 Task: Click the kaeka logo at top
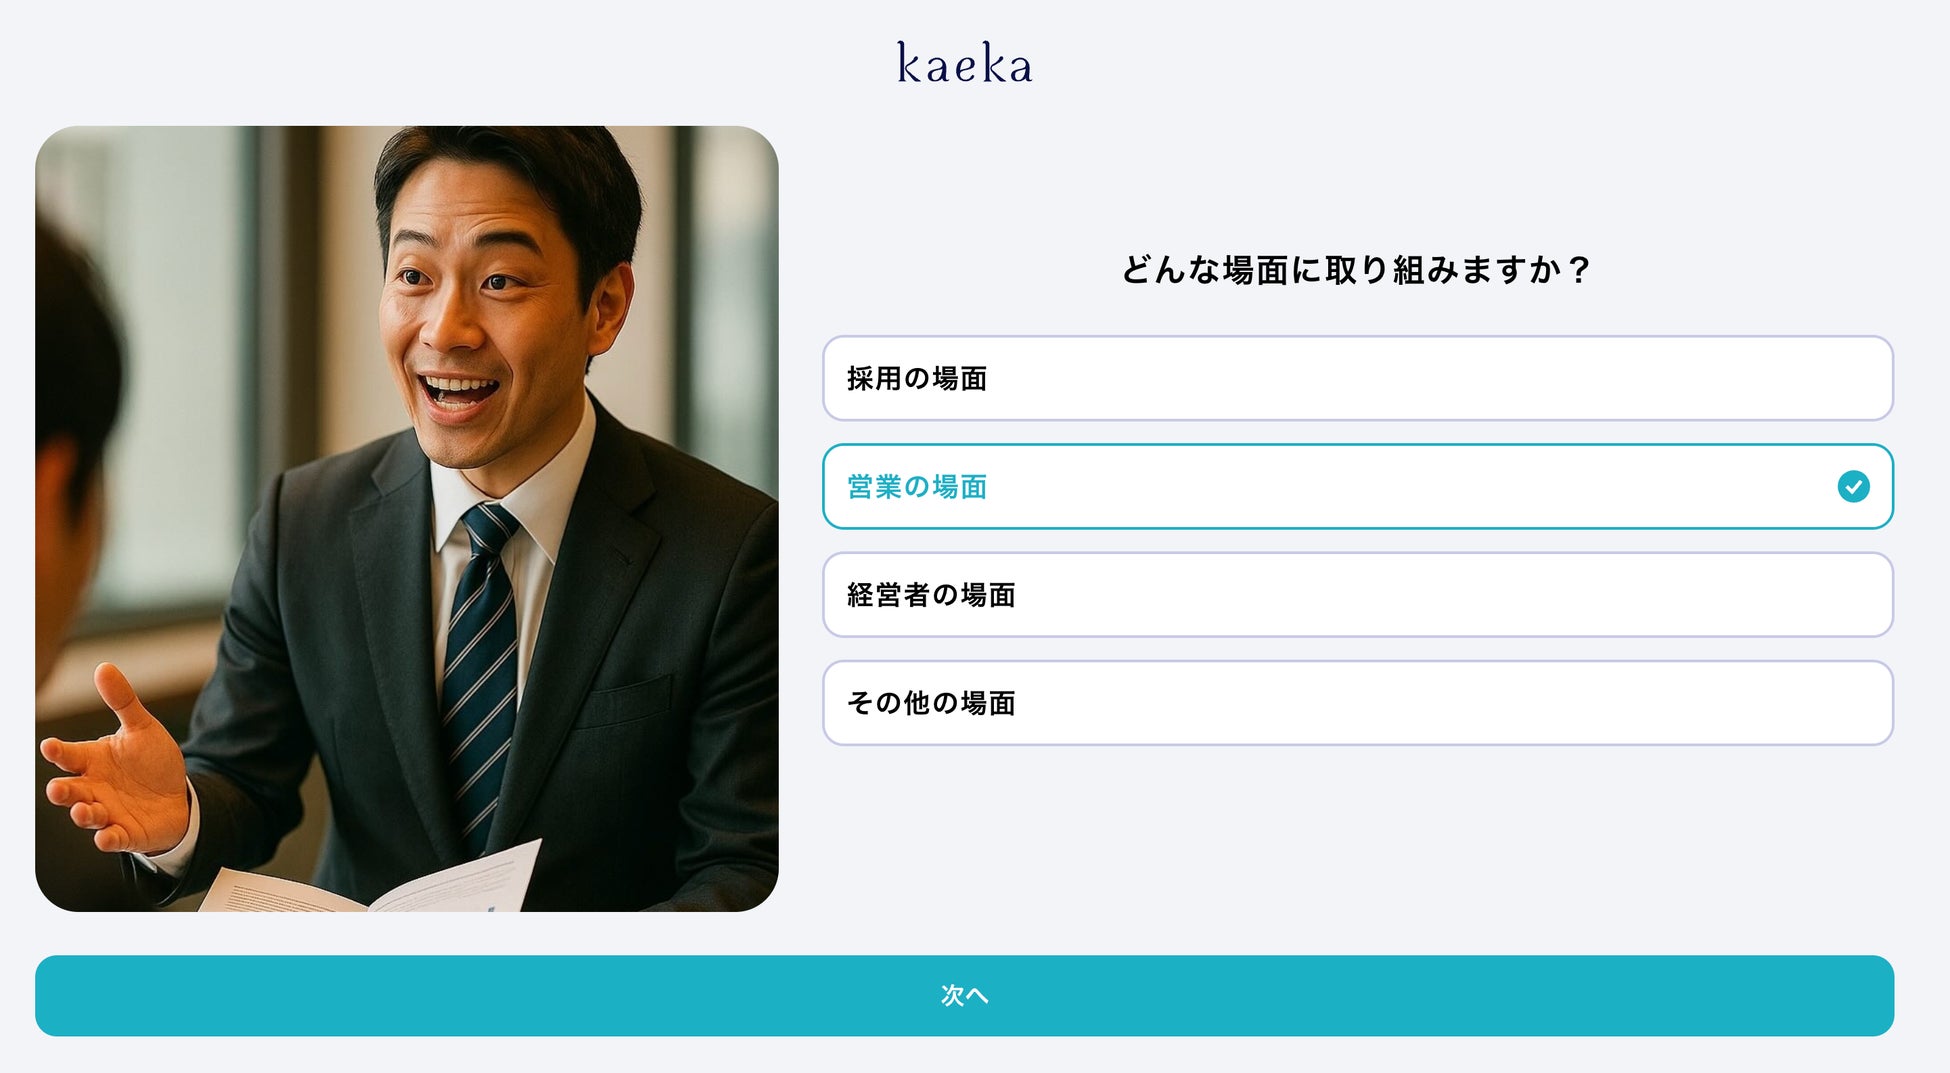coord(964,62)
